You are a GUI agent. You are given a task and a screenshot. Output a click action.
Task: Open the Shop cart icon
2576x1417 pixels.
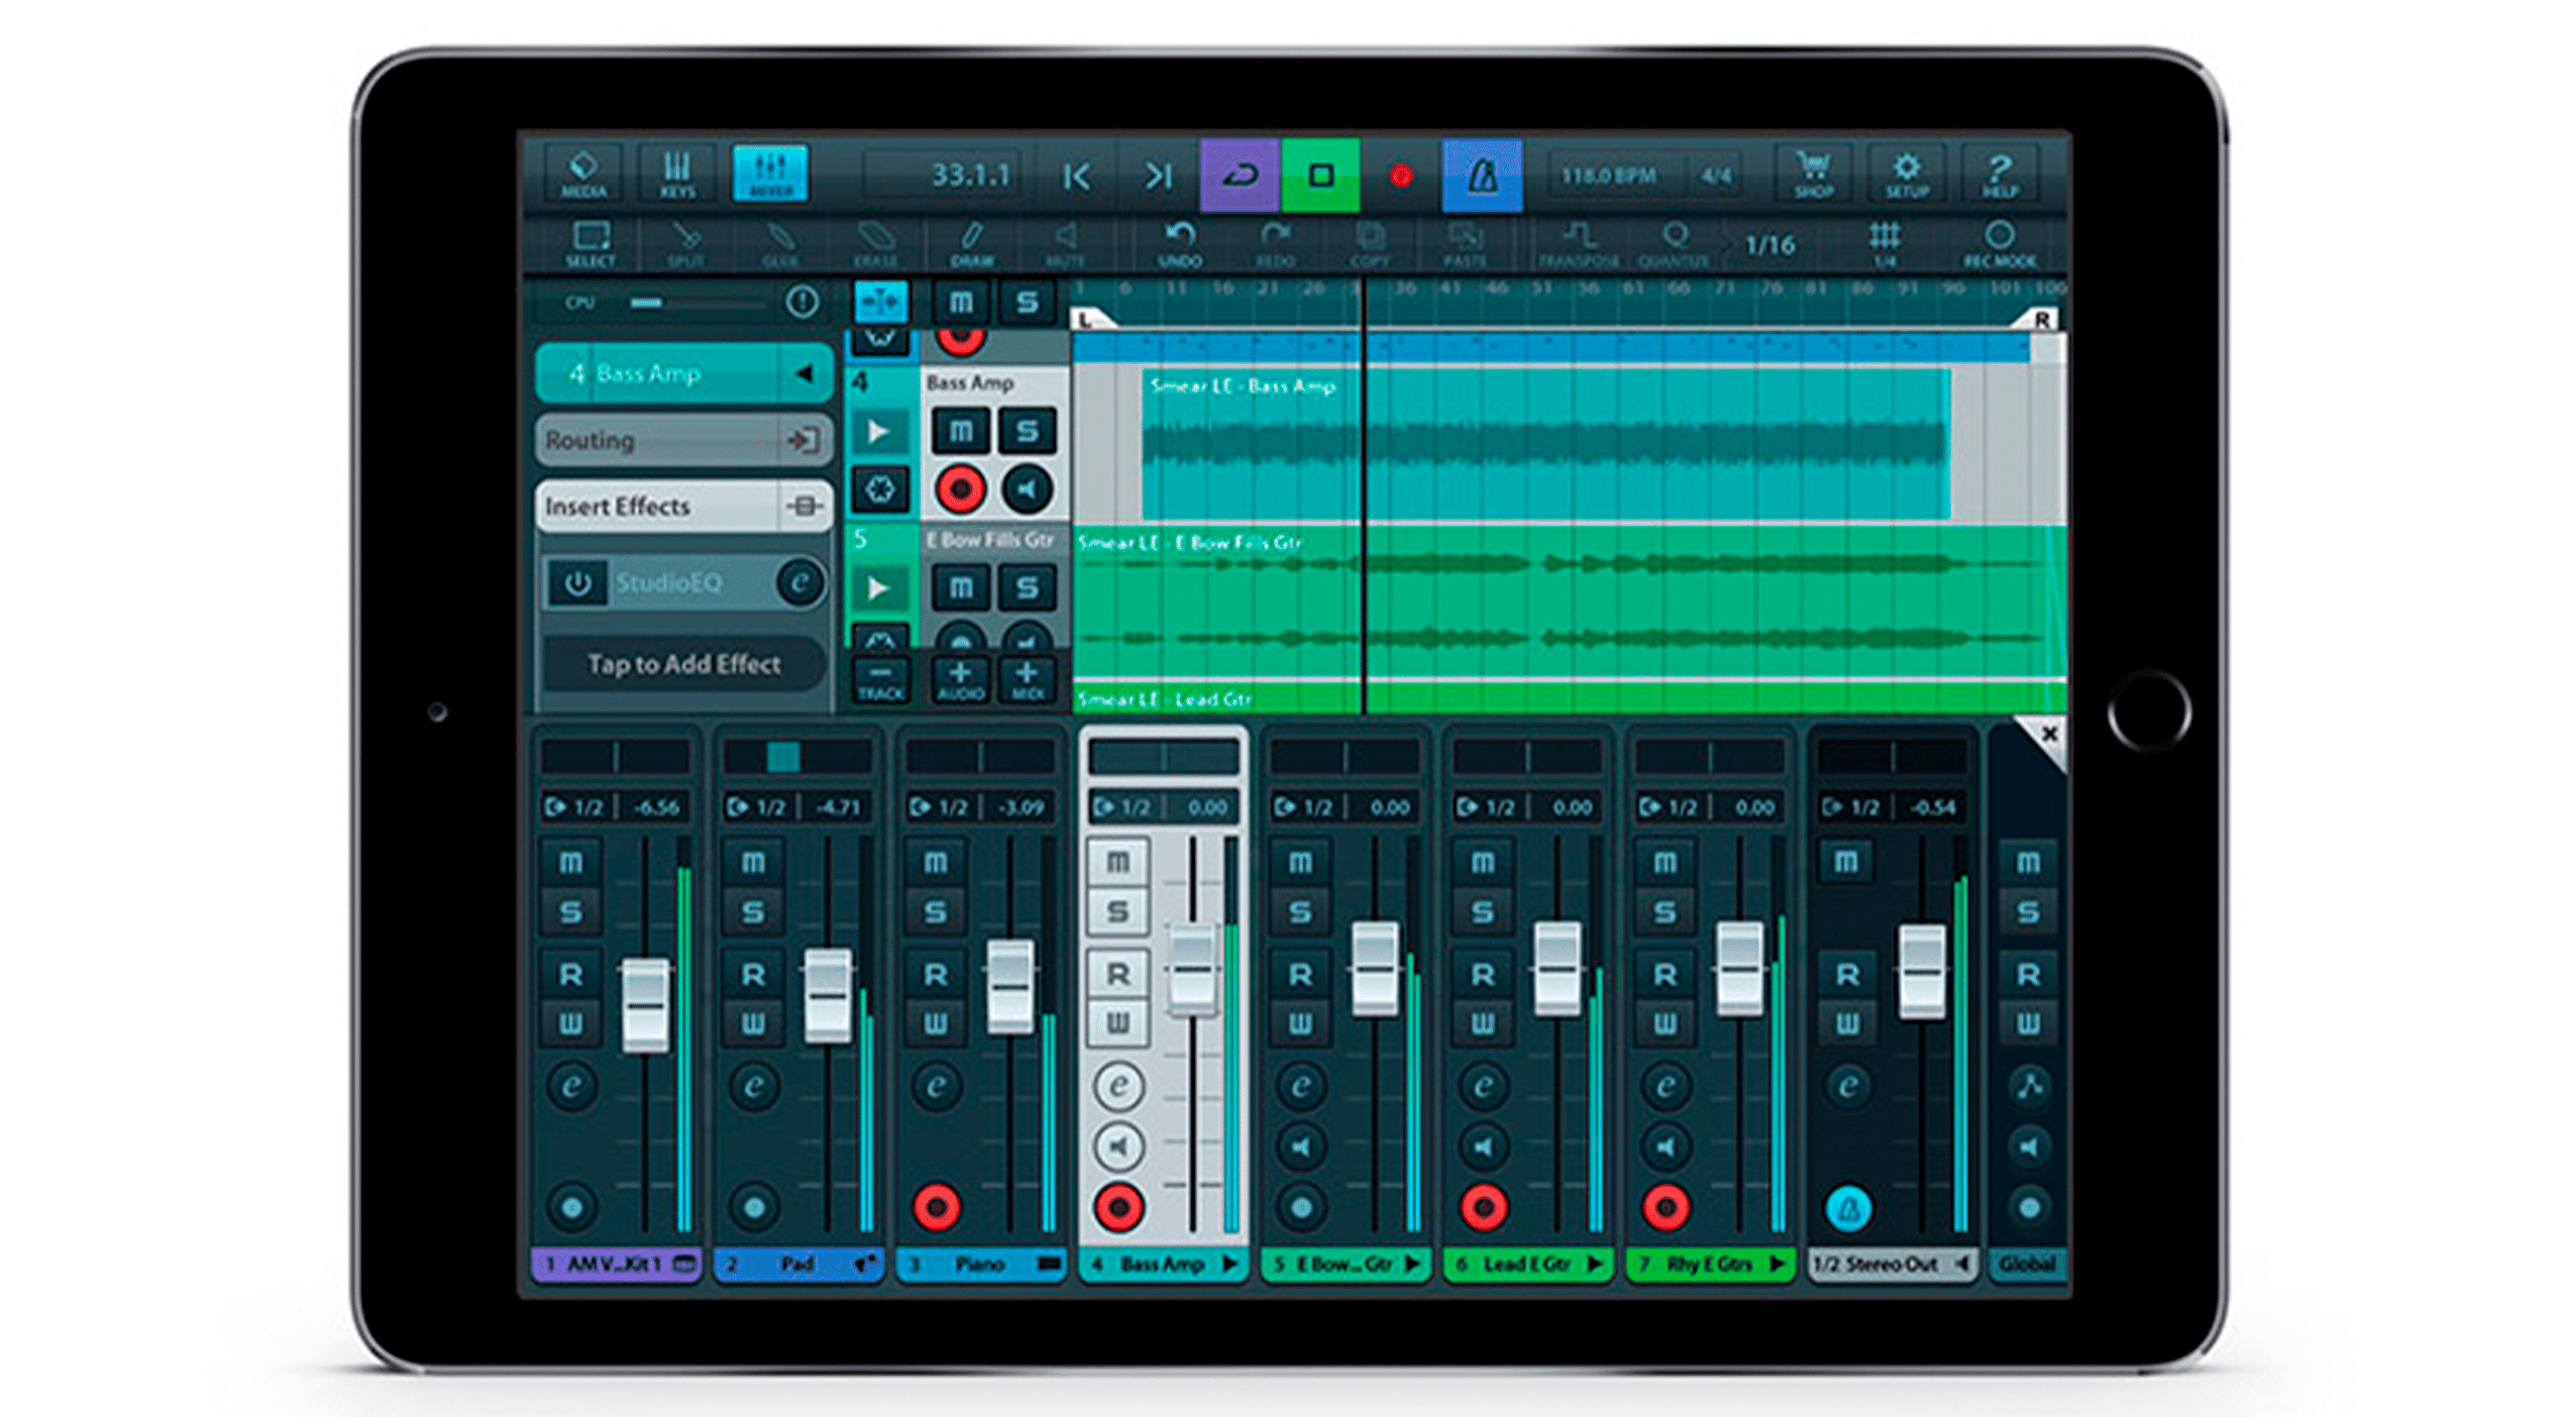(1812, 174)
